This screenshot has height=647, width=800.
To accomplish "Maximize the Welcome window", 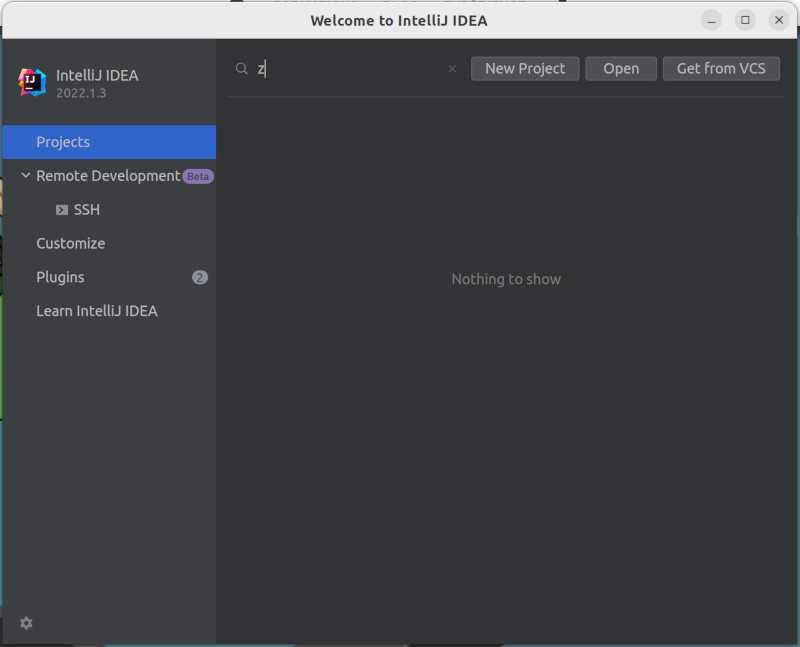I will click(x=745, y=20).
